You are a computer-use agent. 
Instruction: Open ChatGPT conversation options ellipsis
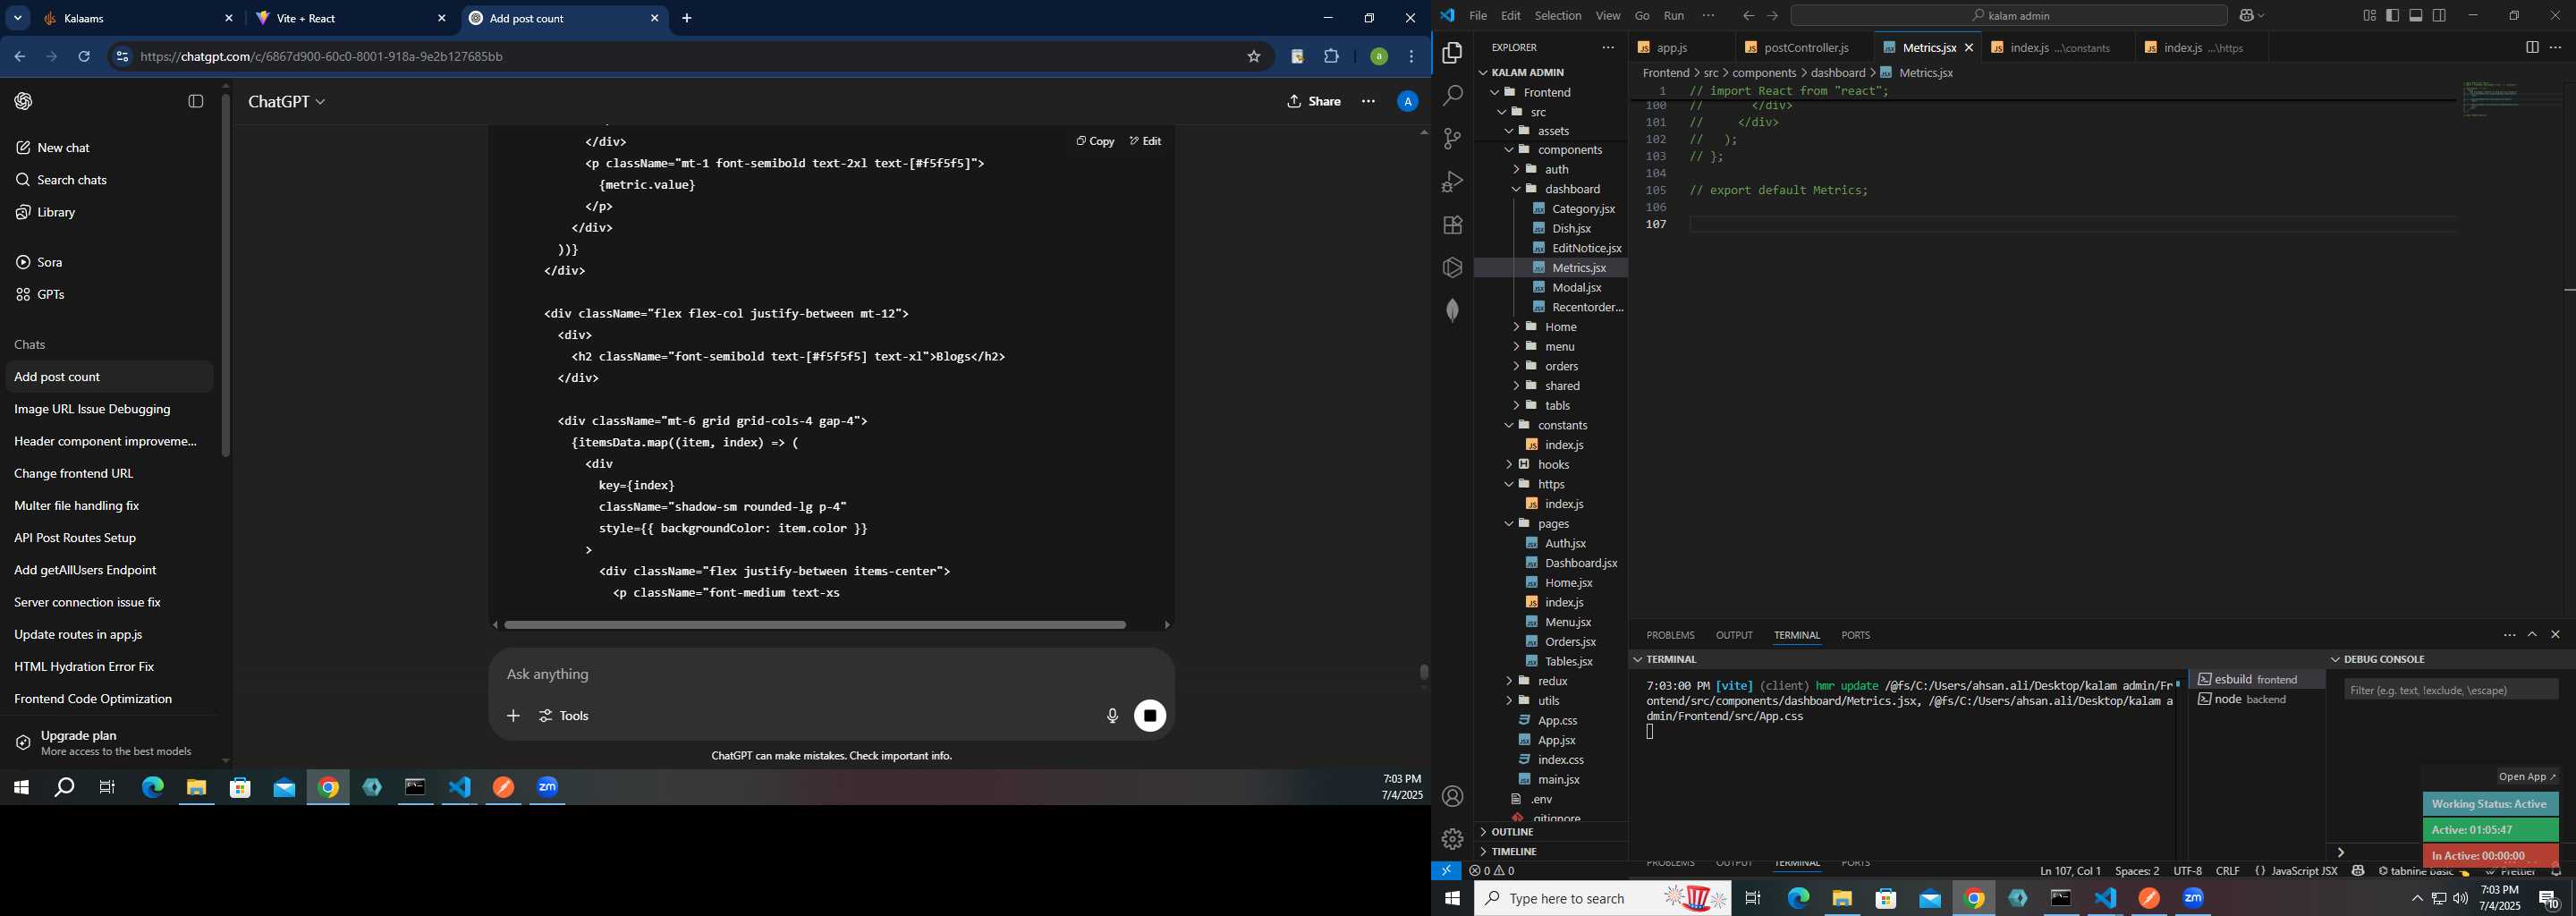tap(1368, 102)
